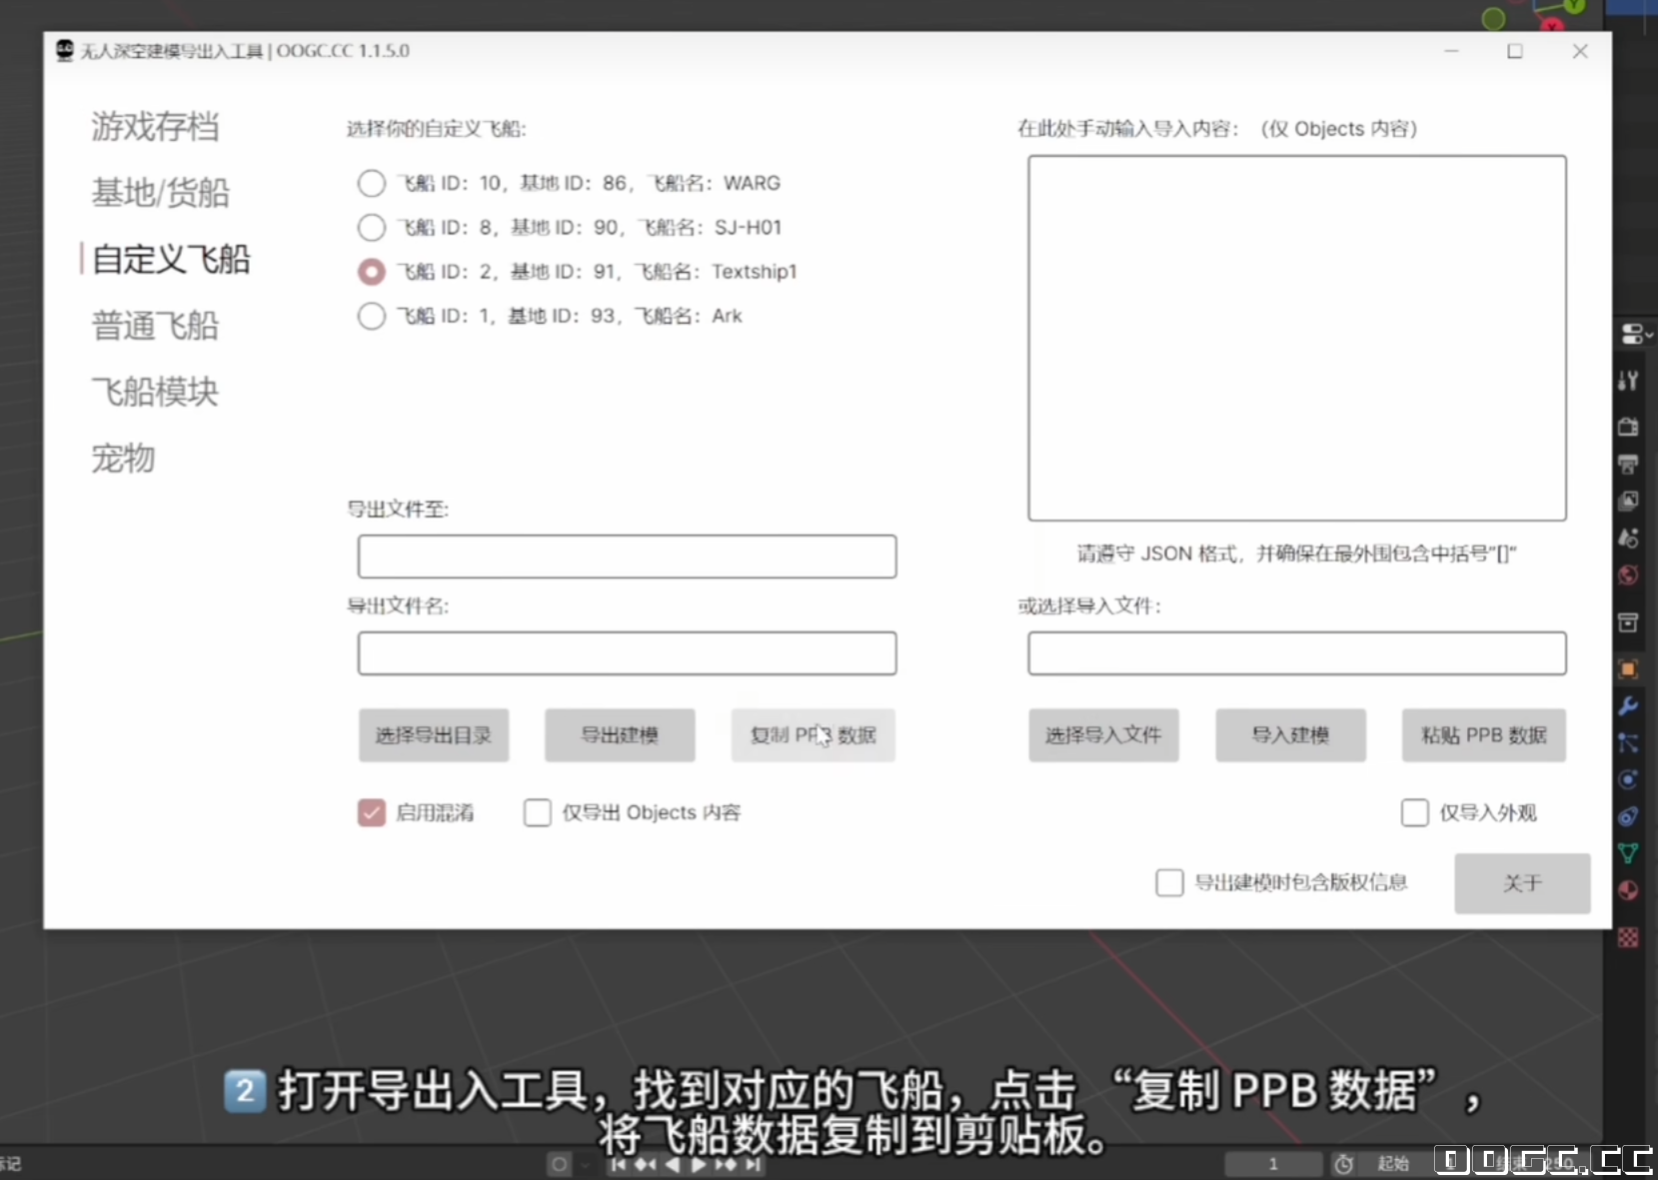Open Texture properties checker icon
The height and width of the screenshot is (1180, 1658).
(1628, 937)
